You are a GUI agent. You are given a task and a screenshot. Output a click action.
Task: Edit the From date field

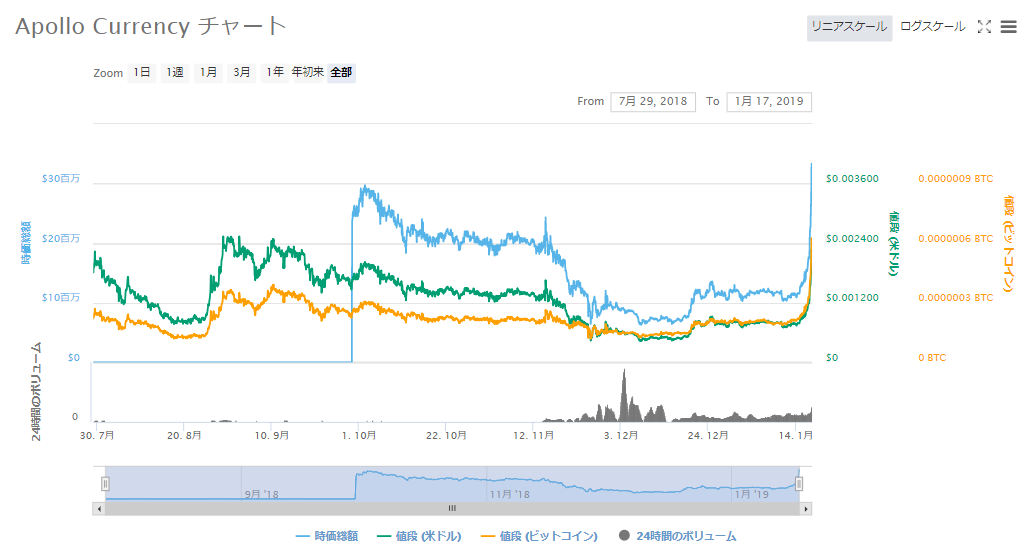tap(653, 101)
